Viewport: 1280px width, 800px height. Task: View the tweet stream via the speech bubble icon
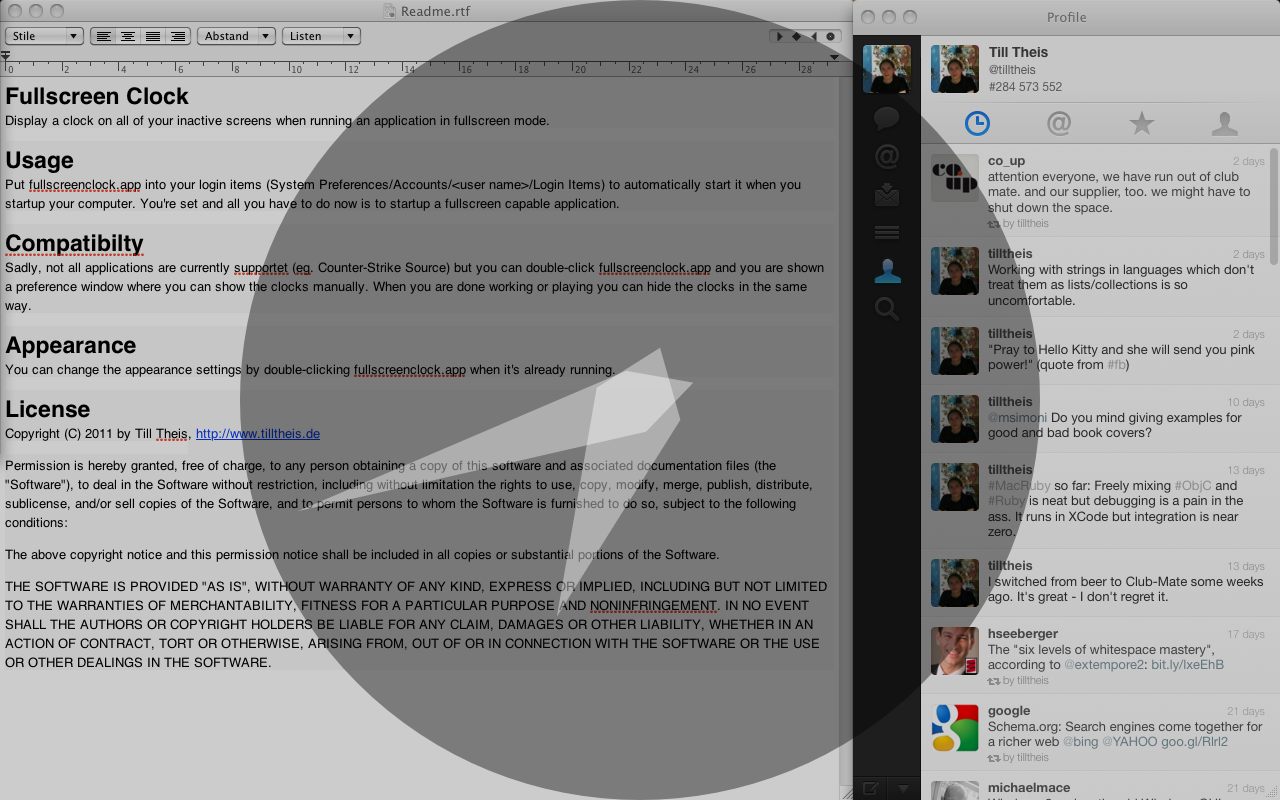point(887,118)
